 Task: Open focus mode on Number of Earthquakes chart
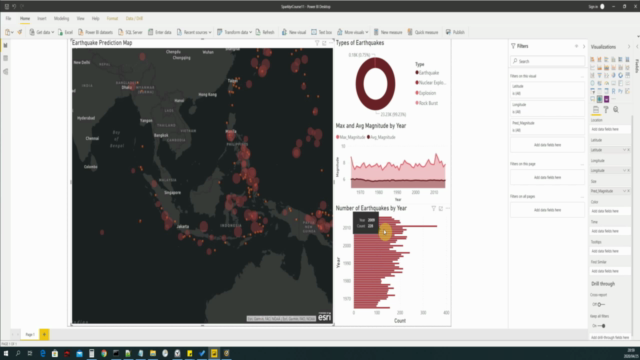(440, 208)
